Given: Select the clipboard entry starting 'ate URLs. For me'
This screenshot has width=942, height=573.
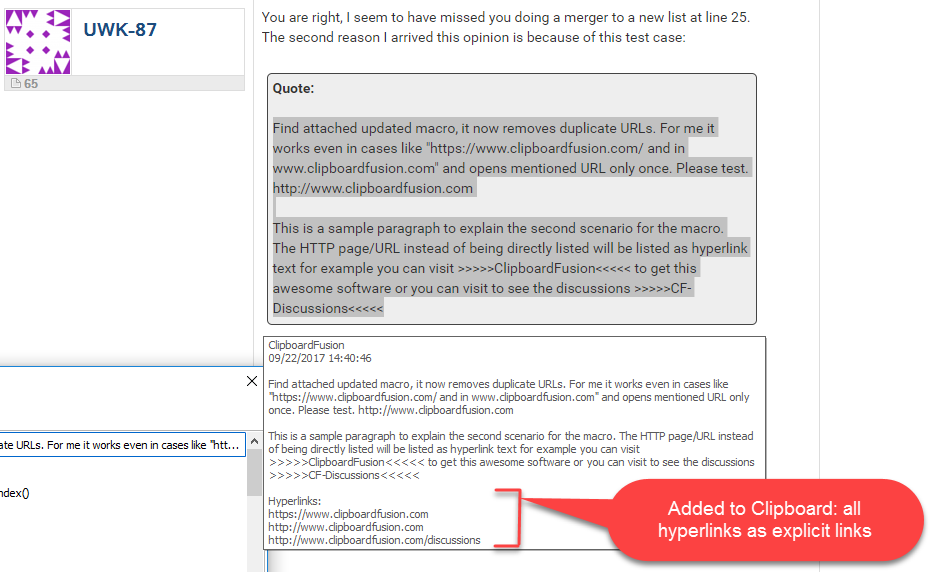Looking at the screenshot, I should [122, 445].
